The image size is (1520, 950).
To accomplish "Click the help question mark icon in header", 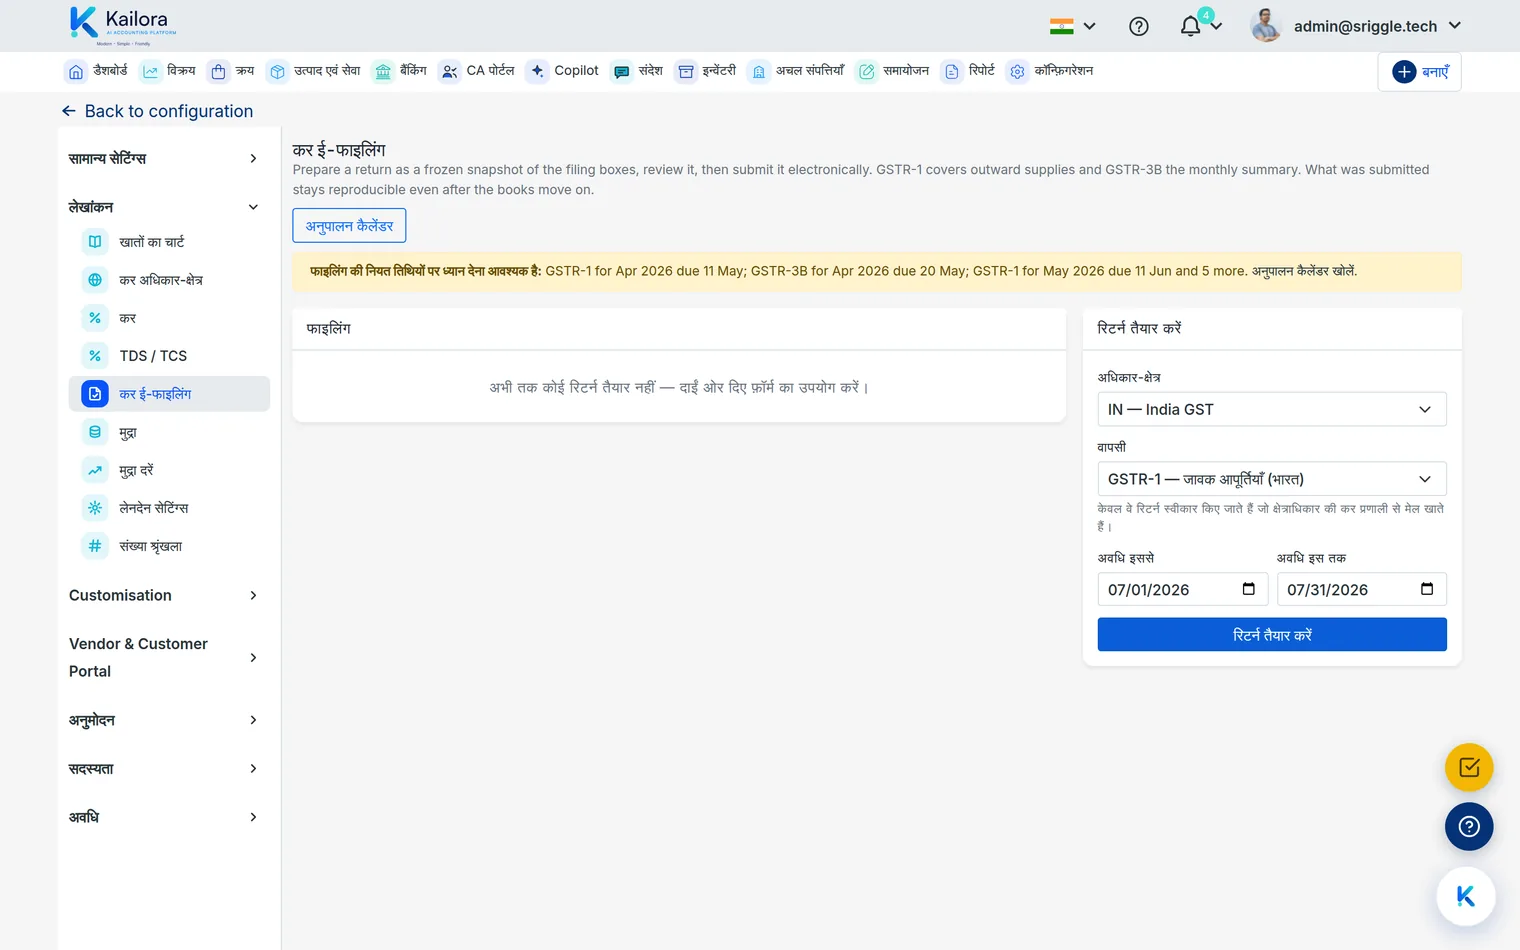I will click(1138, 26).
